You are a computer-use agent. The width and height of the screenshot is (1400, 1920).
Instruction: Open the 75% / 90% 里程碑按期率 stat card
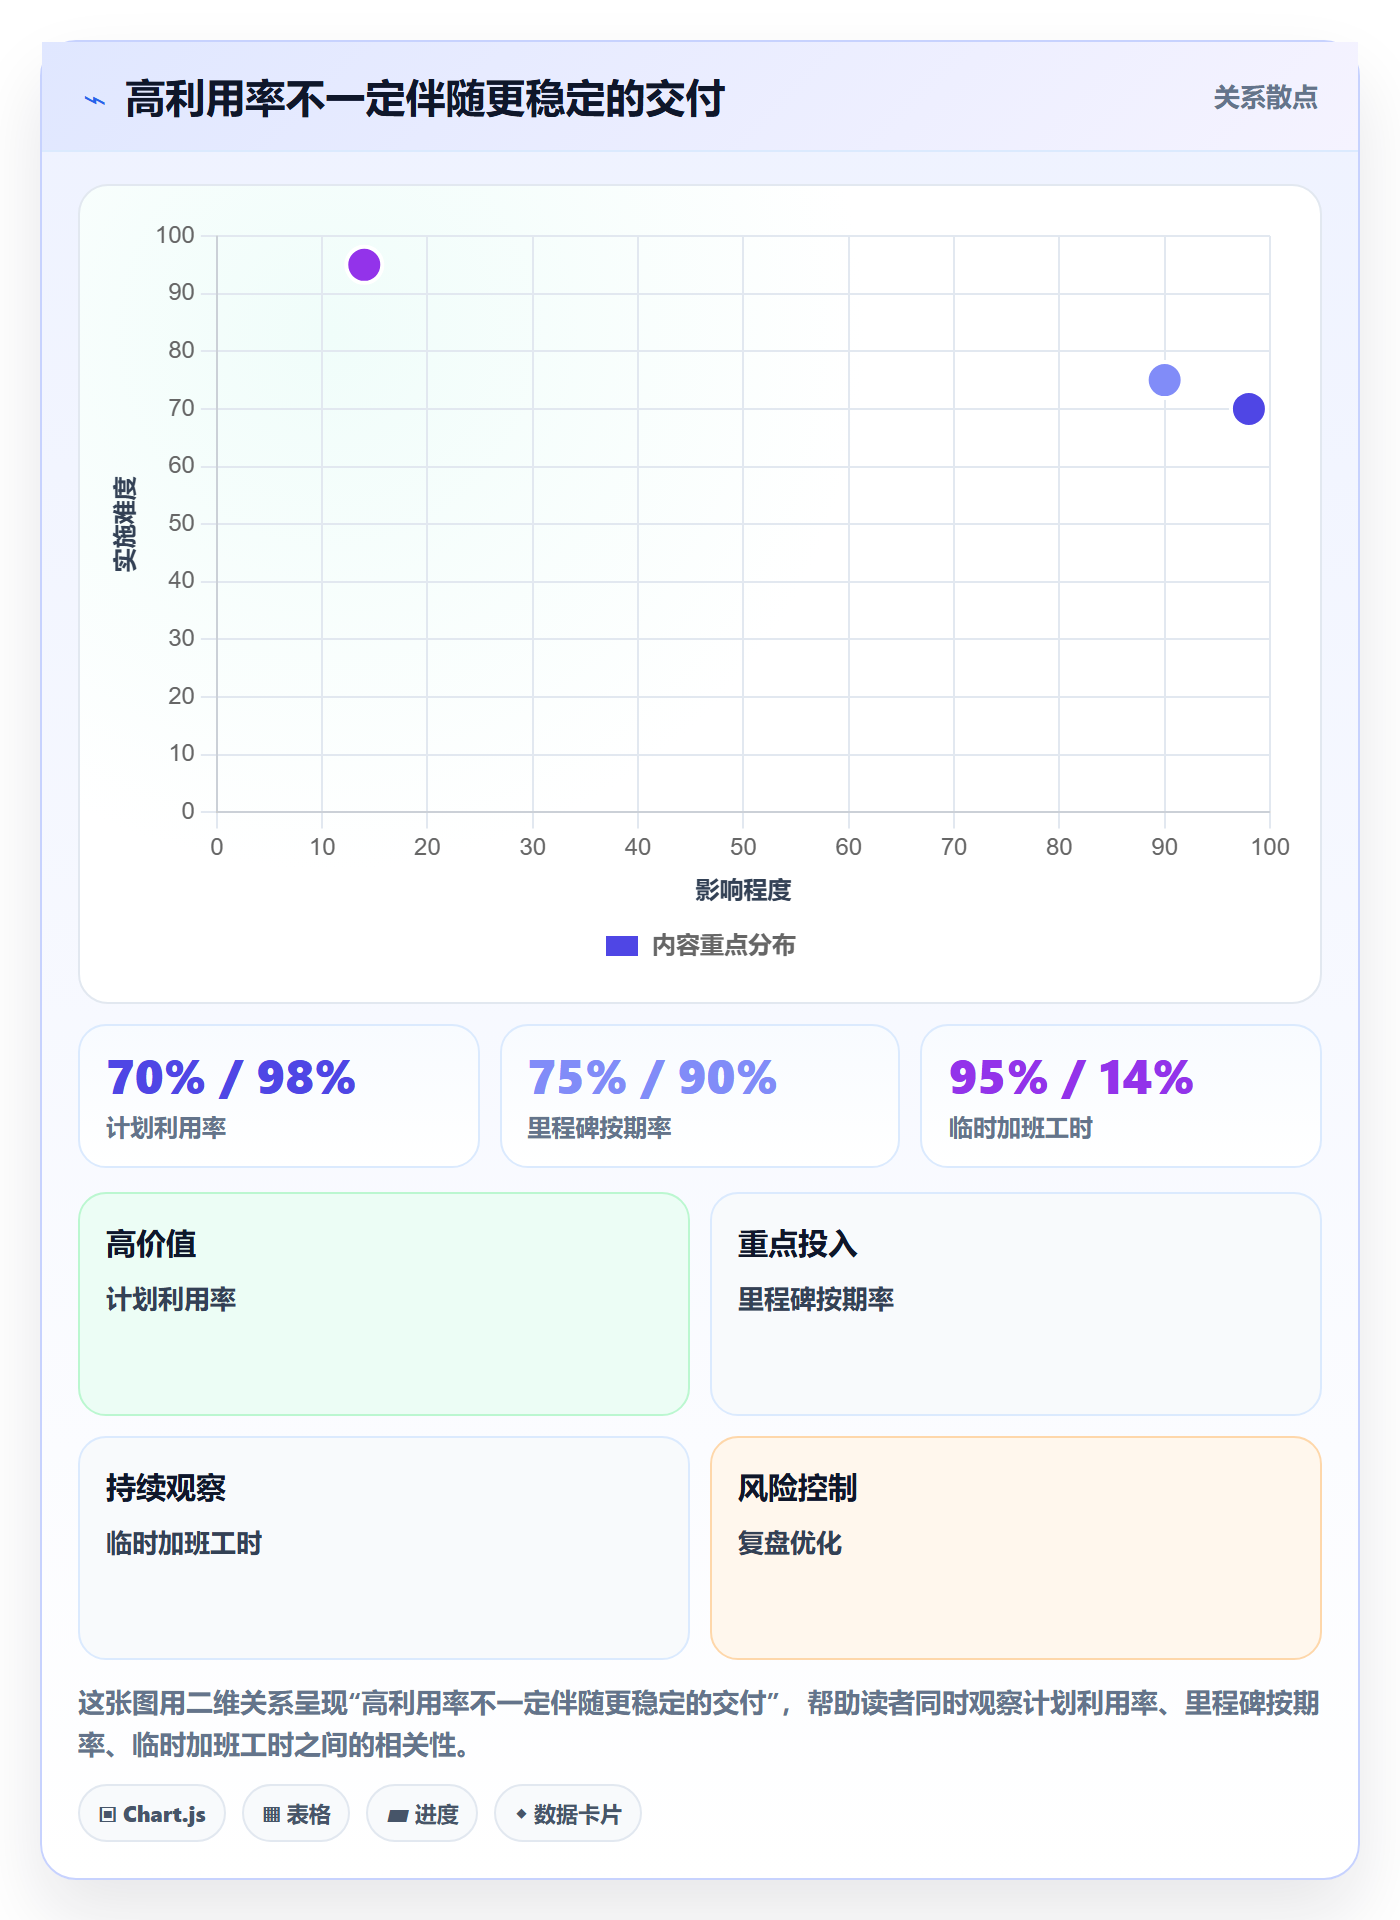coord(700,1096)
